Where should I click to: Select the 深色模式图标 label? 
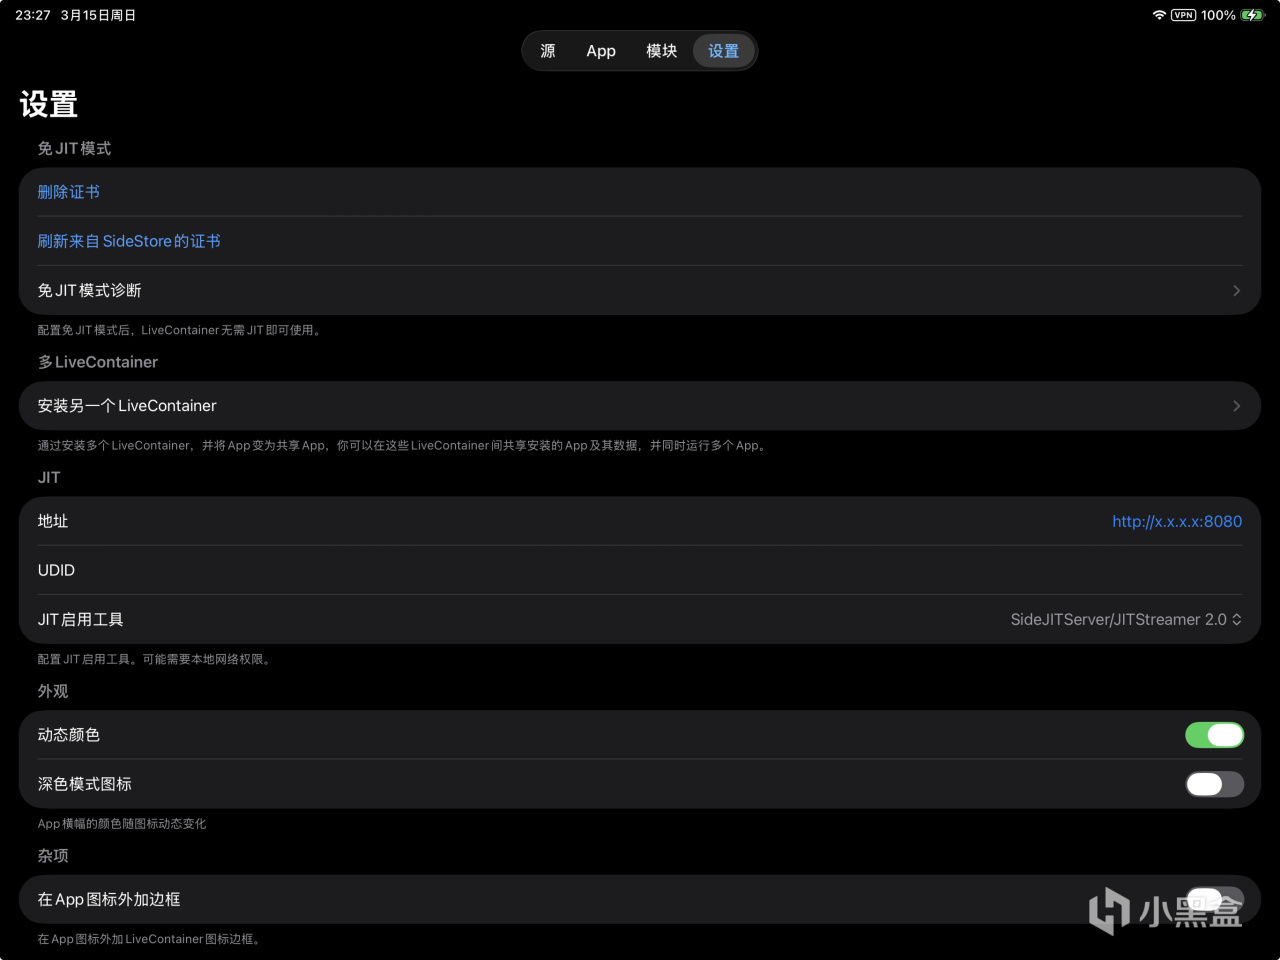click(85, 784)
